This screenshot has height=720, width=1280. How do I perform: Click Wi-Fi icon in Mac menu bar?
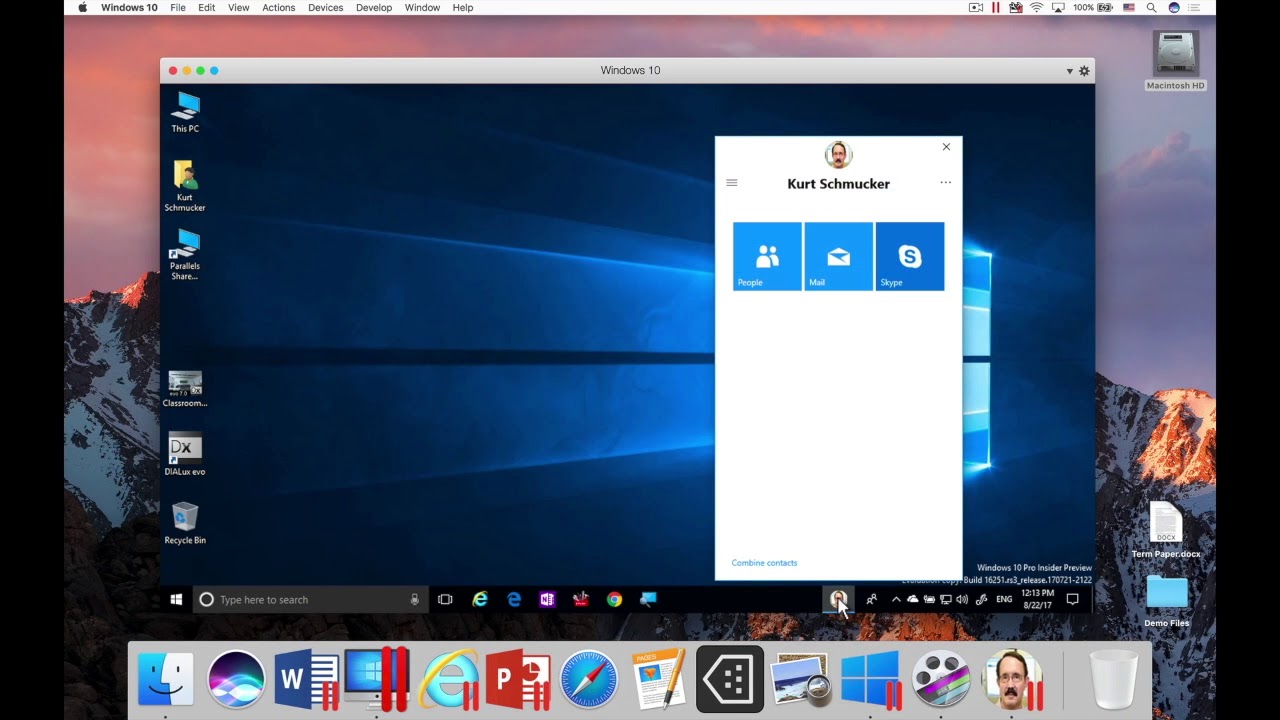tap(1036, 7)
